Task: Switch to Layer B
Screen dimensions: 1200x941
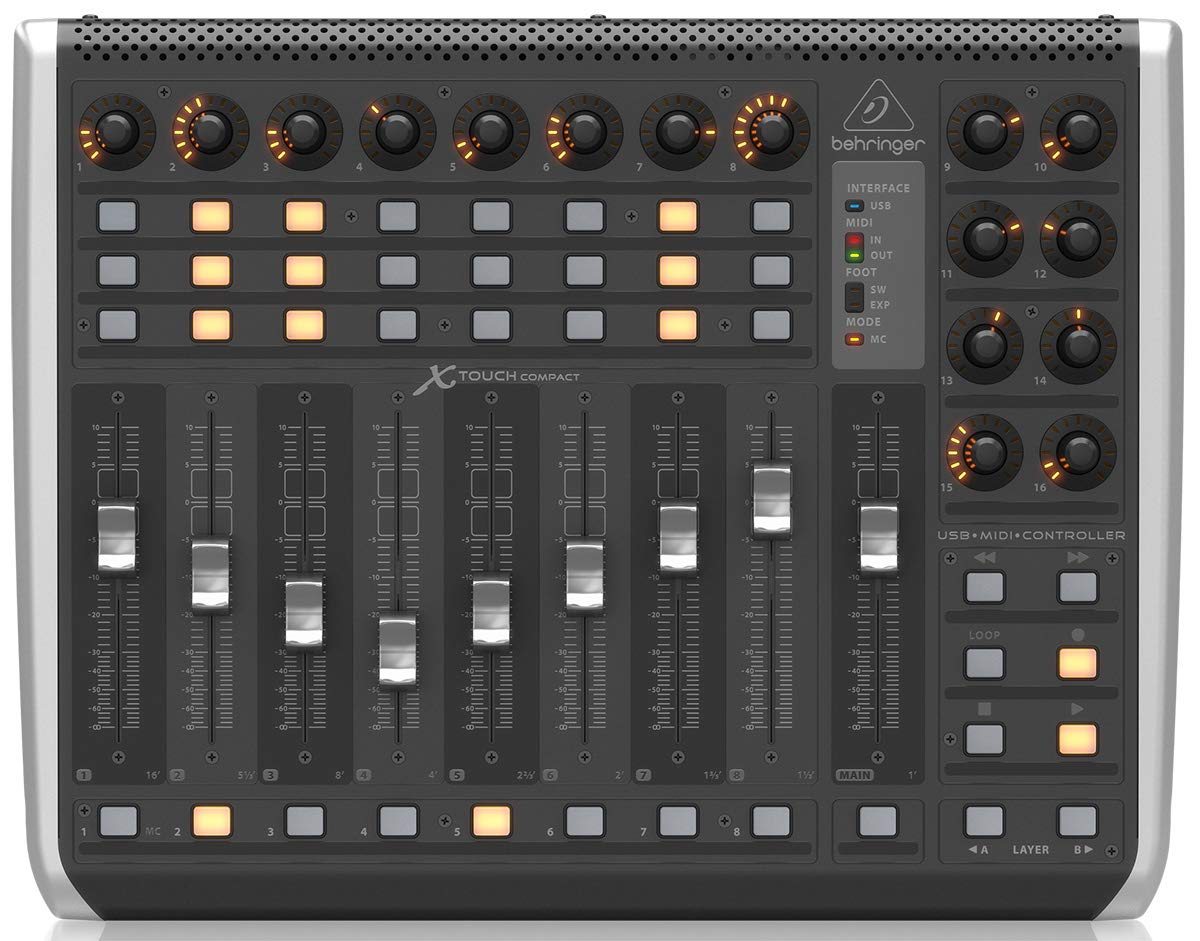Action: click(1078, 821)
